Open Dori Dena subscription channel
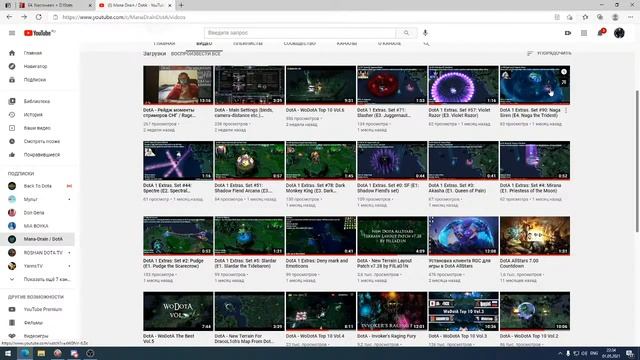 coord(38,213)
